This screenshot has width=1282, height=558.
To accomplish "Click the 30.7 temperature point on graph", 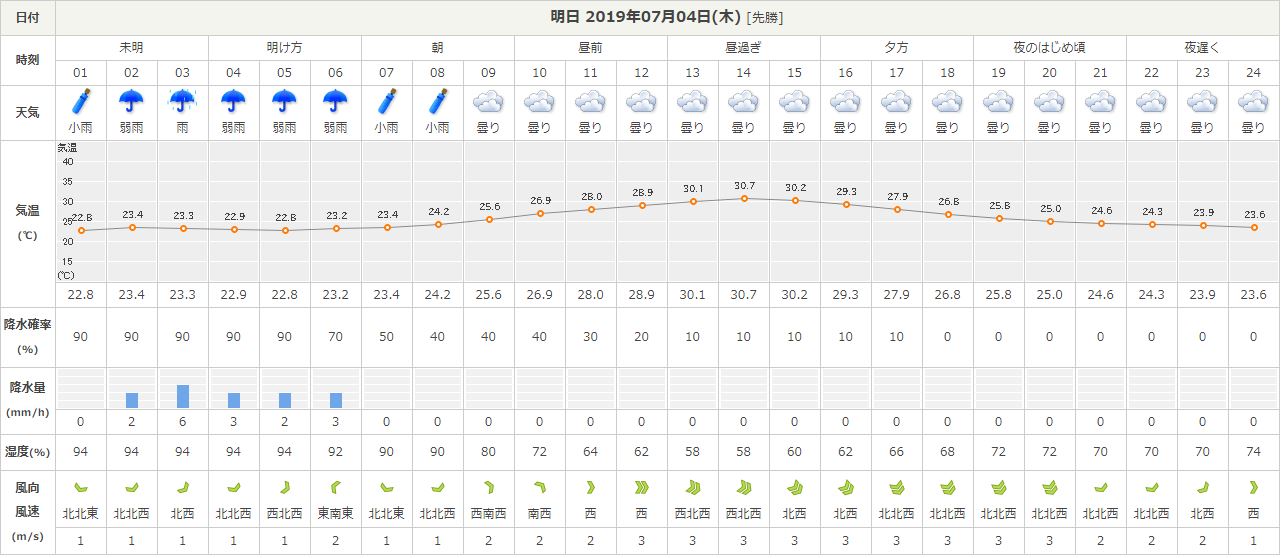I will pyautogui.click(x=744, y=199).
